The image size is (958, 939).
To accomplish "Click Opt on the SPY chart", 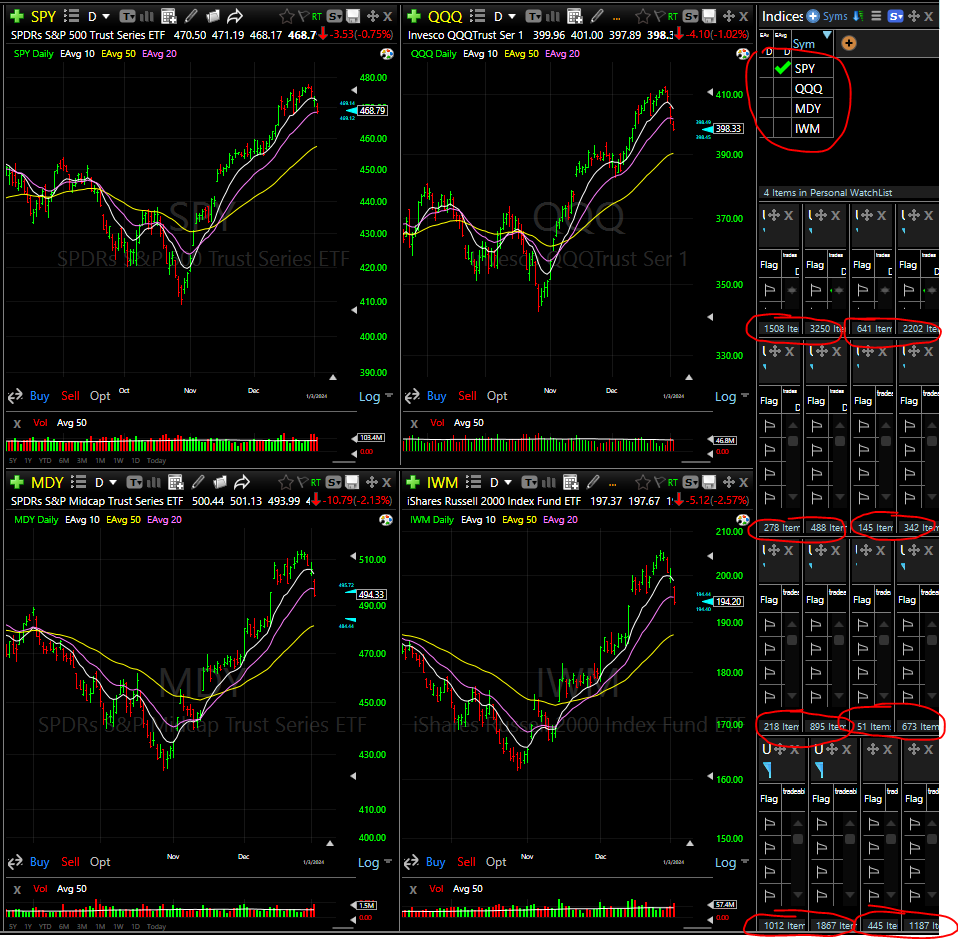I will tap(100, 396).
